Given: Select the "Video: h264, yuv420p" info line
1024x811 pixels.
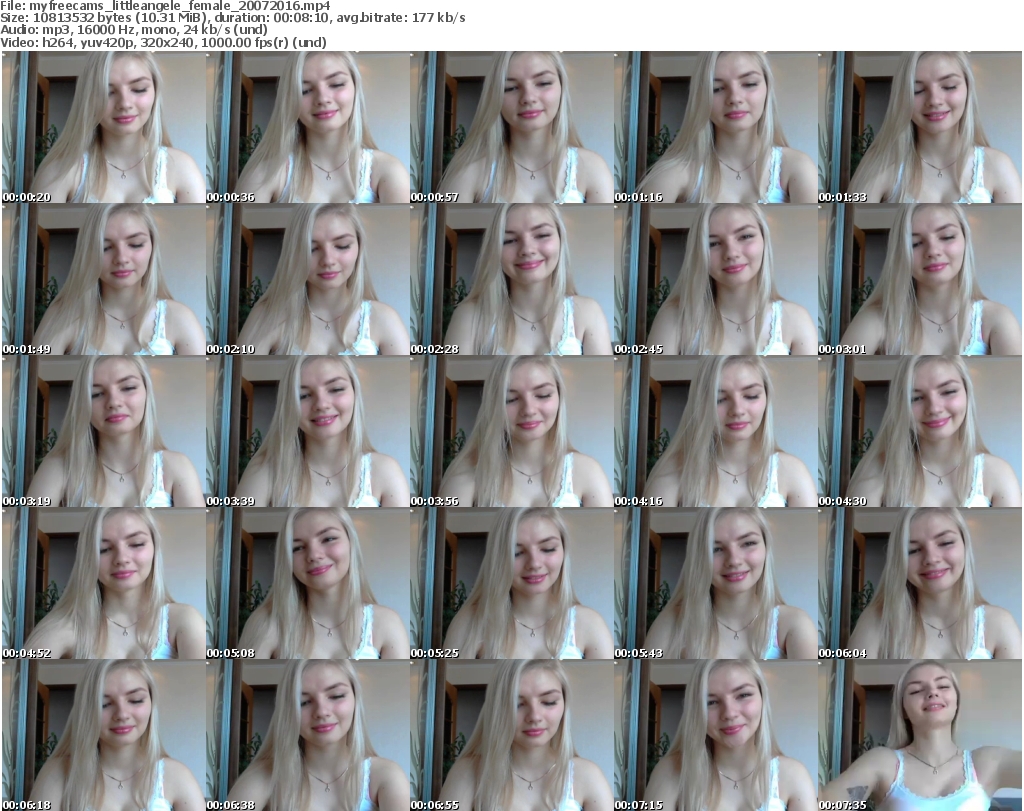Looking at the screenshot, I should point(163,42).
